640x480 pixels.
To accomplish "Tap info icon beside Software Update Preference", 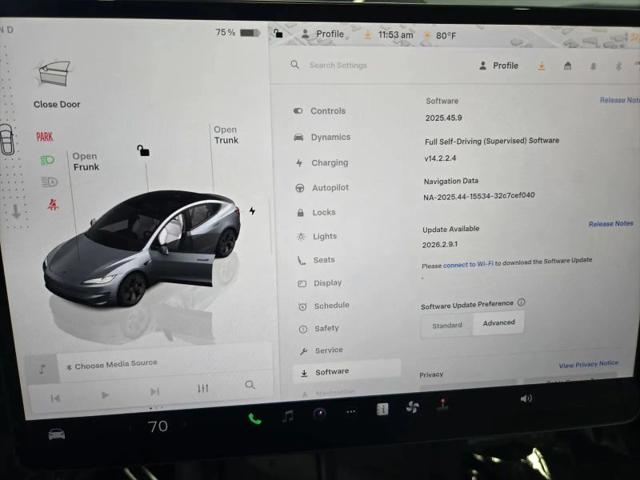I will tap(521, 302).
